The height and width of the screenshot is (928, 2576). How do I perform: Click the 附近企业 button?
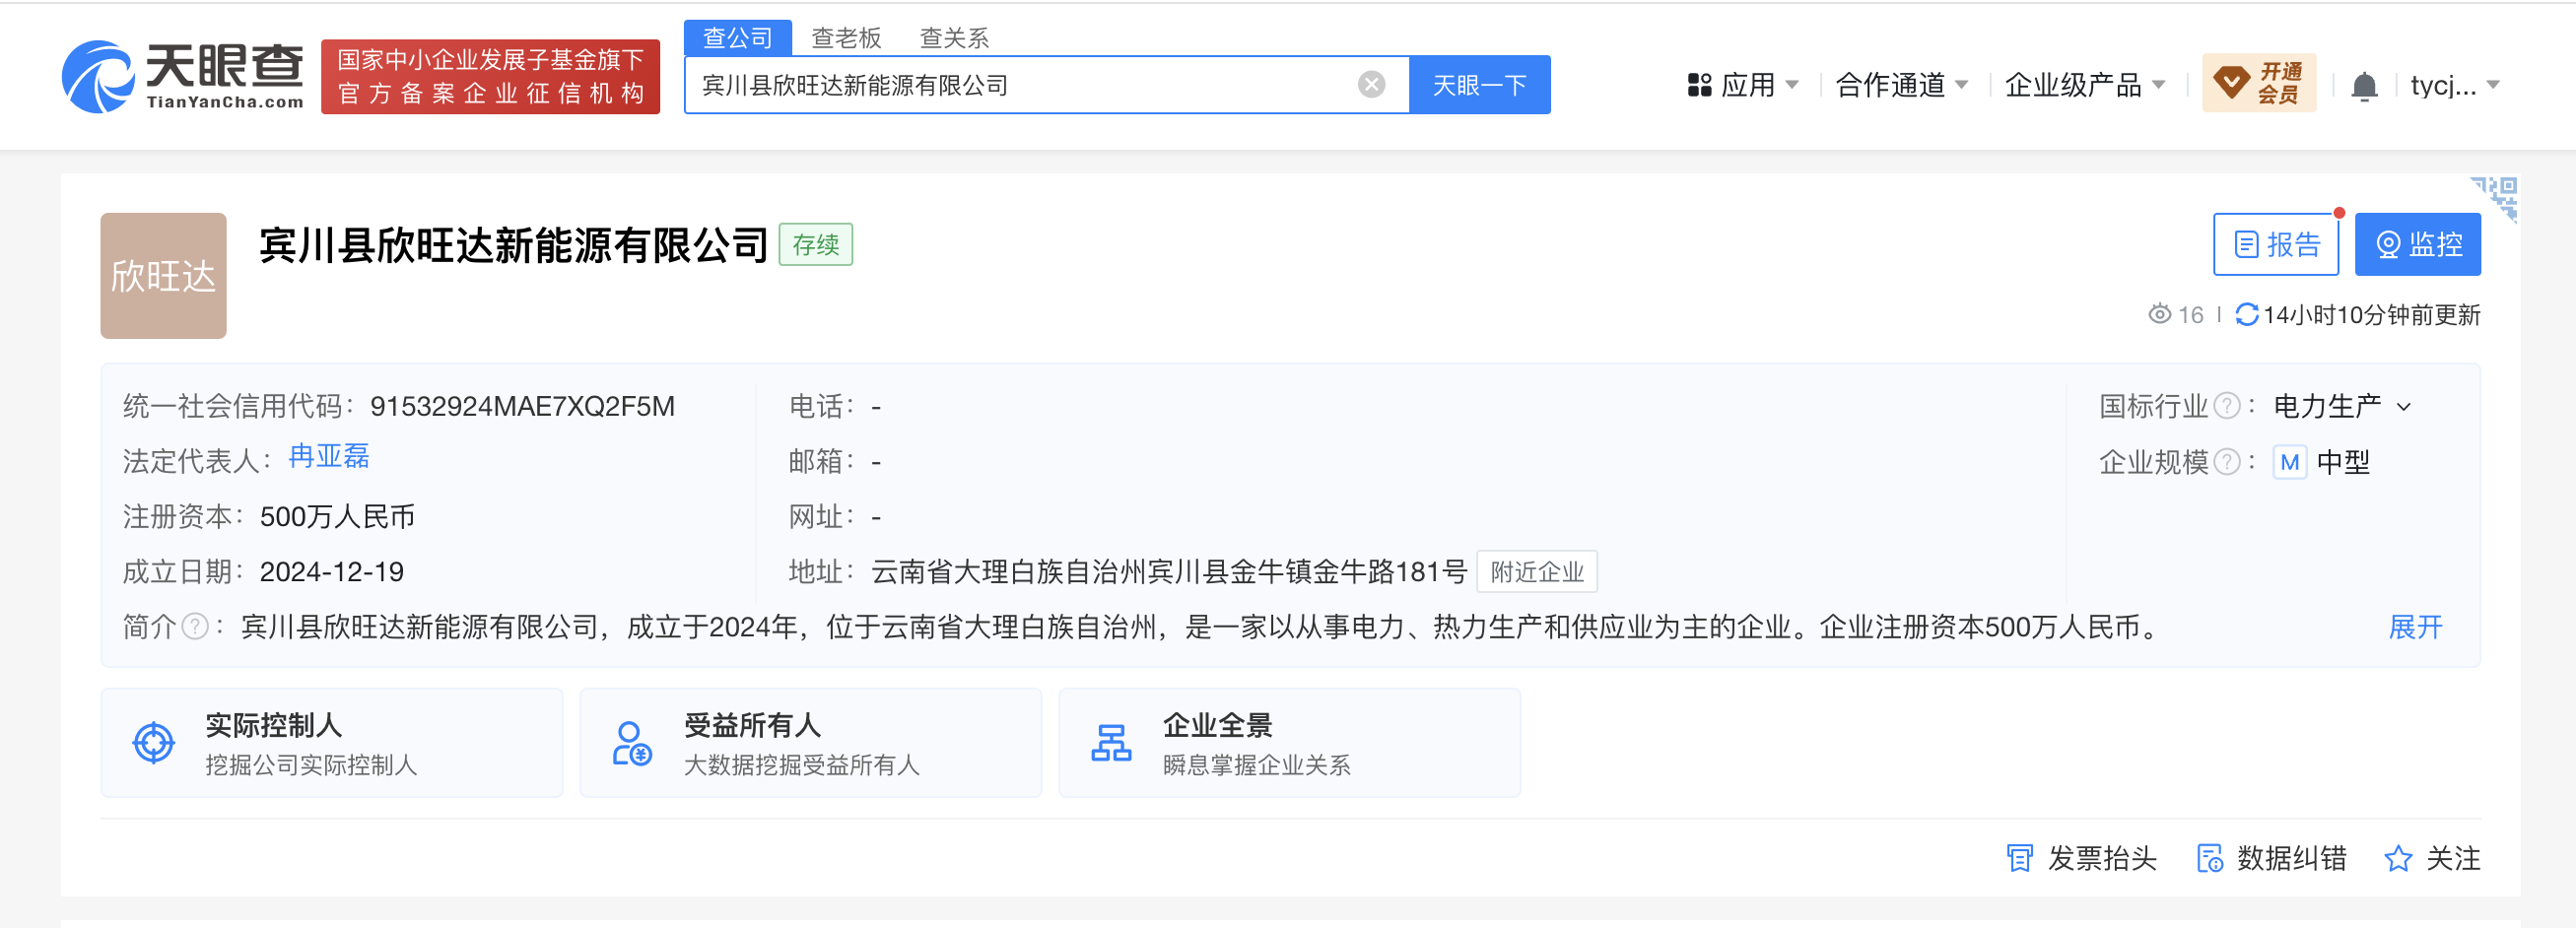1537,572
